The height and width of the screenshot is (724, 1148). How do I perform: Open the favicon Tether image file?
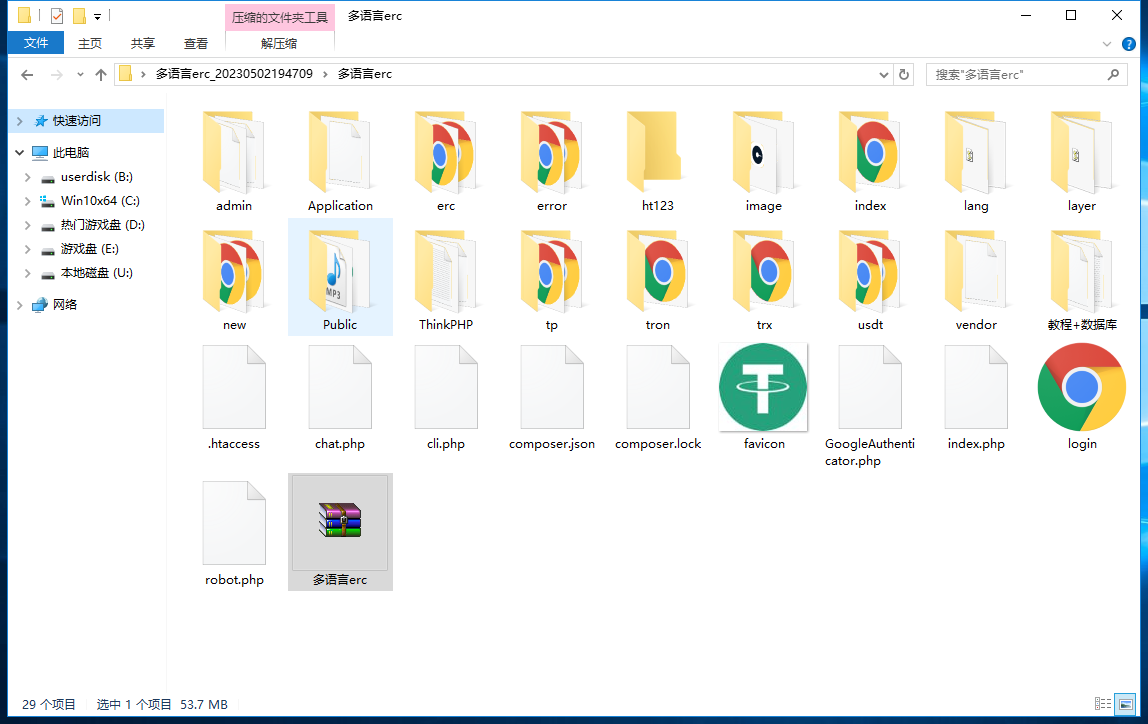pyautogui.click(x=764, y=388)
